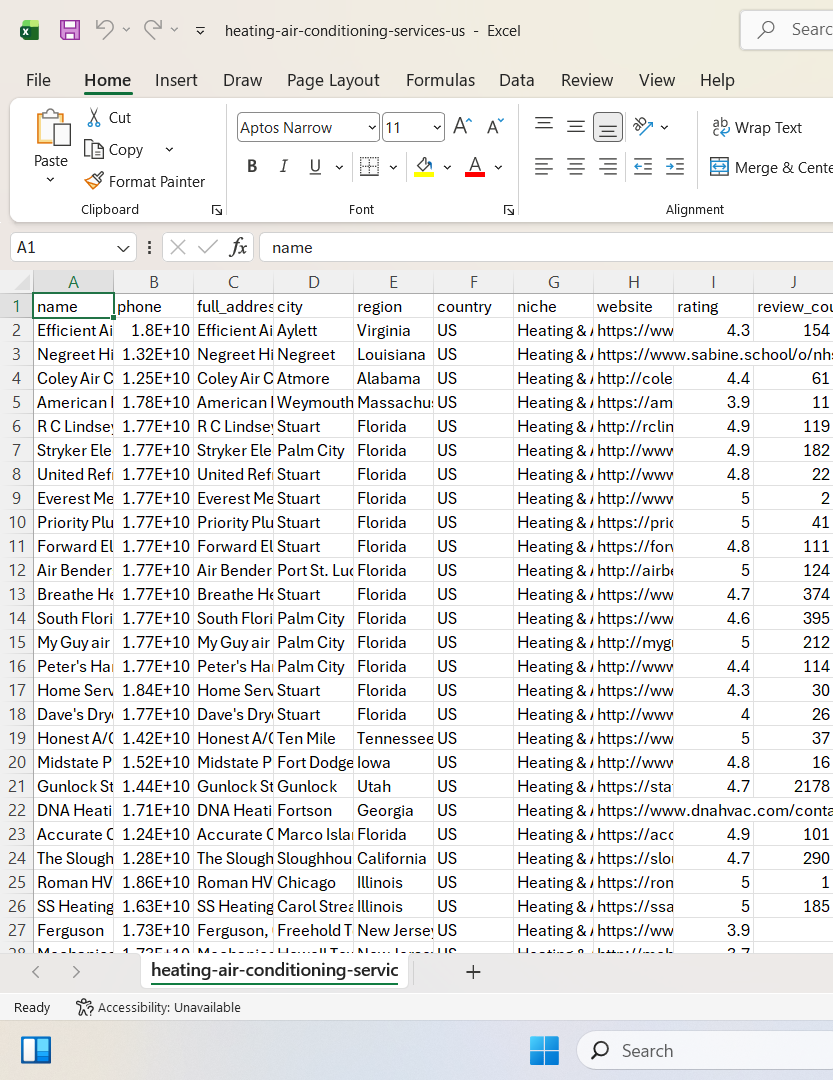
Task: Select Align Right icon
Action: click(608, 166)
